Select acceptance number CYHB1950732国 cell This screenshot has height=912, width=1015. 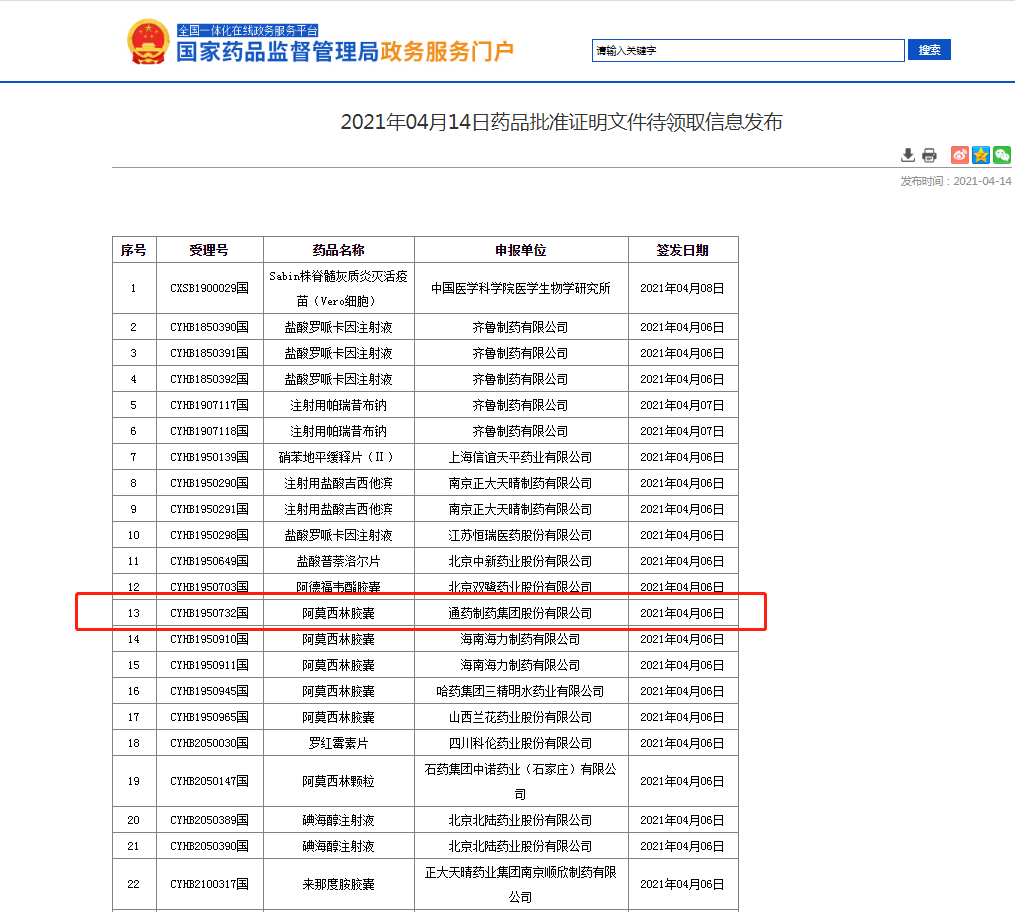tap(209, 613)
